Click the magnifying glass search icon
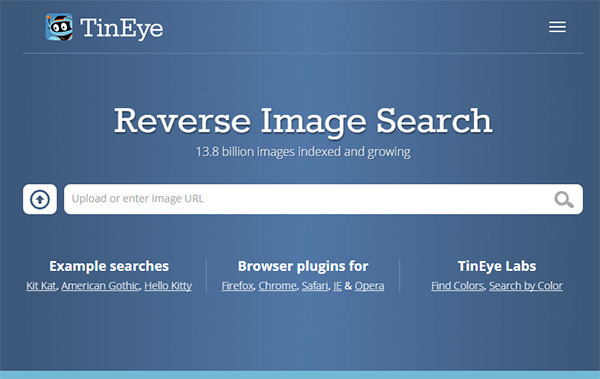Viewport: 600px width, 379px height. coord(564,199)
